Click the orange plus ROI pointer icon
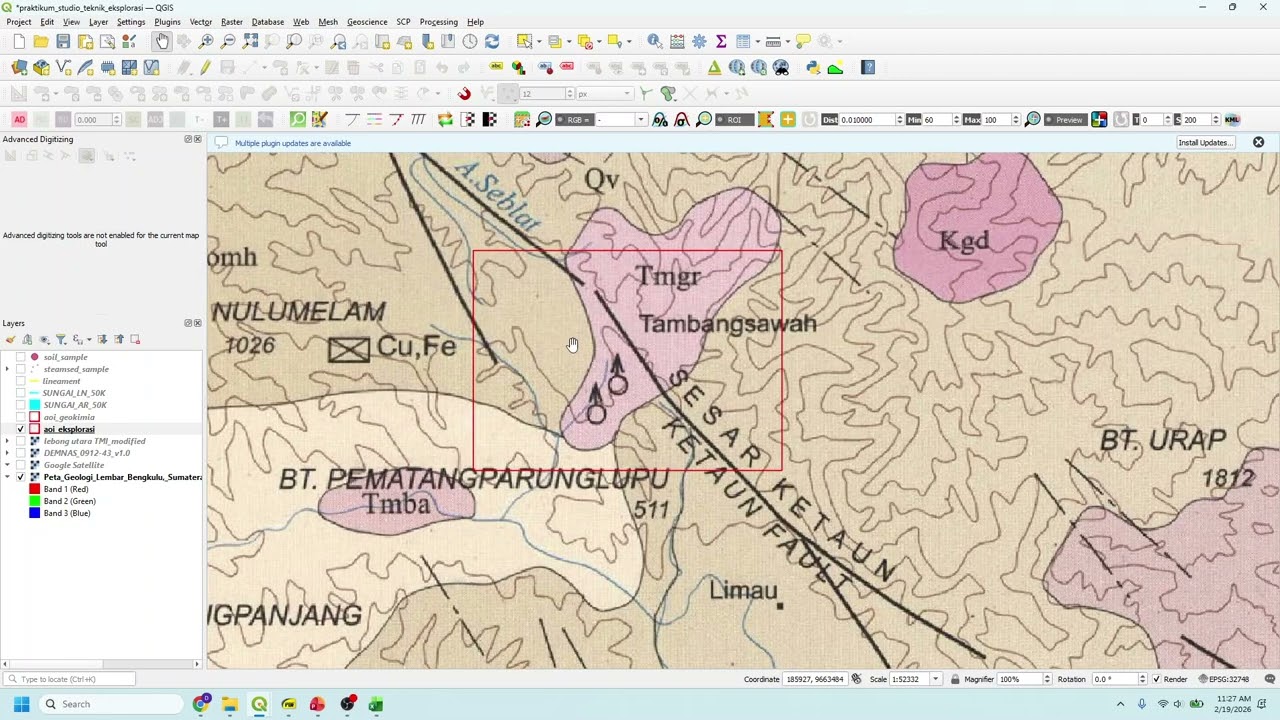The height and width of the screenshot is (720, 1280). click(788, 119)
